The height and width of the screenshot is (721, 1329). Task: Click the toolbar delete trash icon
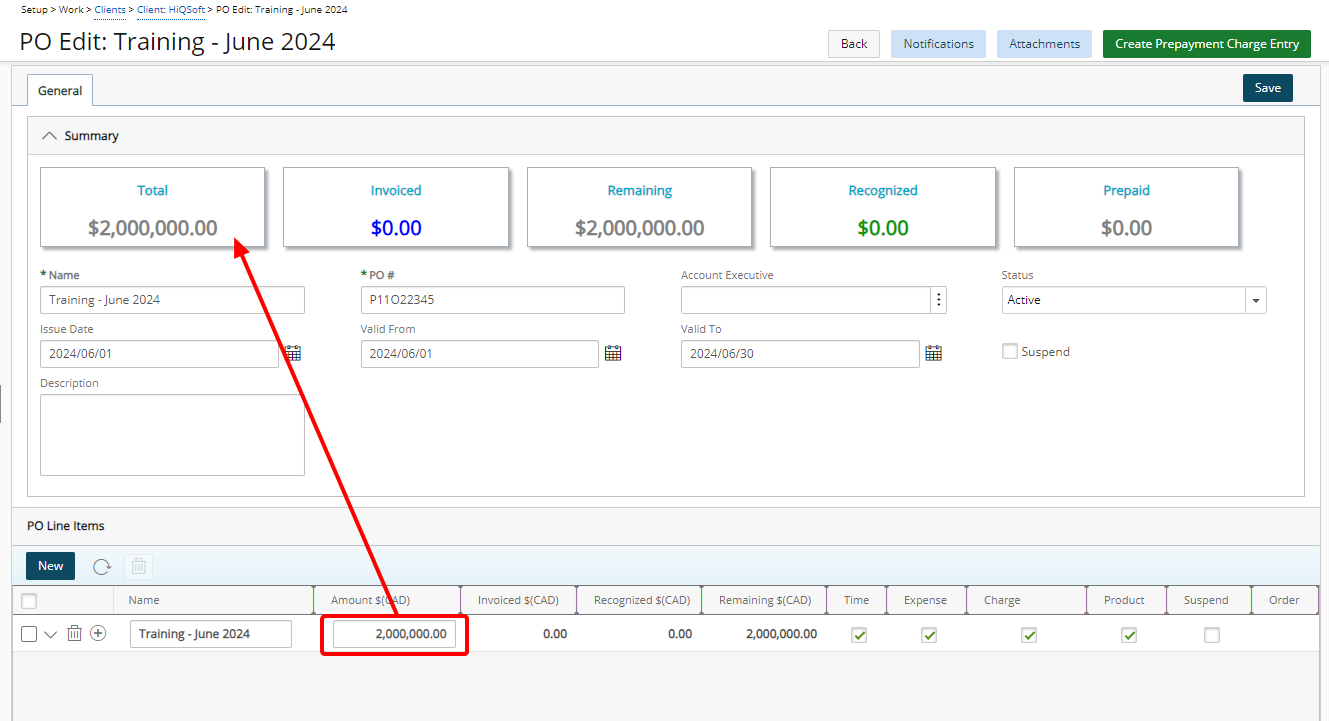click(139, 566)
